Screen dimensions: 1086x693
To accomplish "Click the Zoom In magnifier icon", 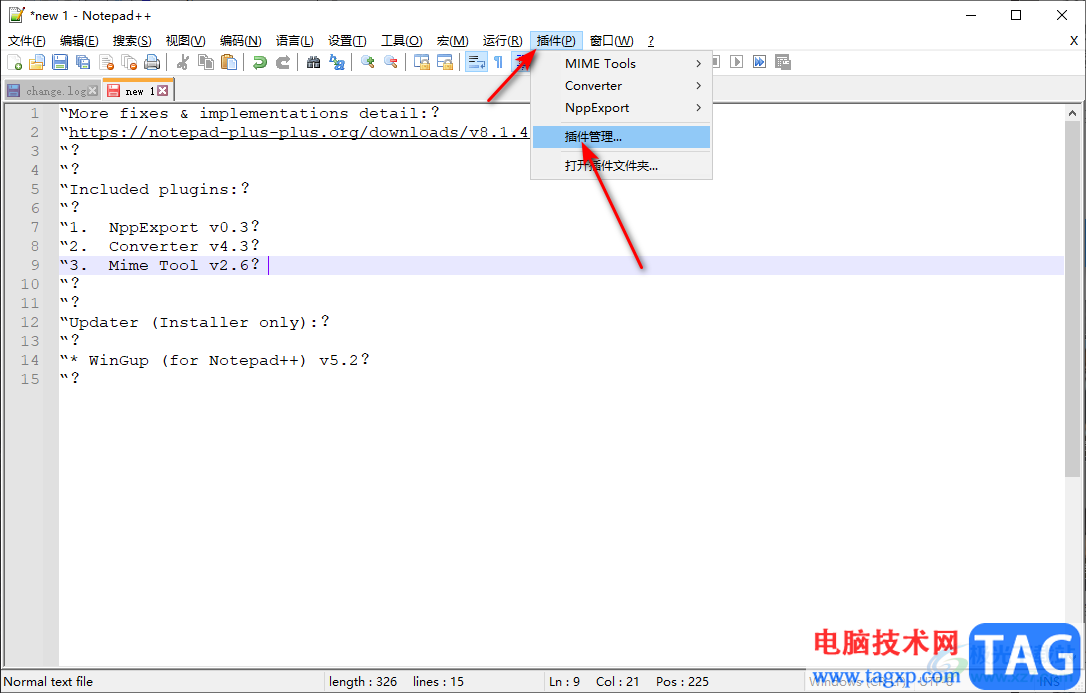I will click(x=368, y=62).
